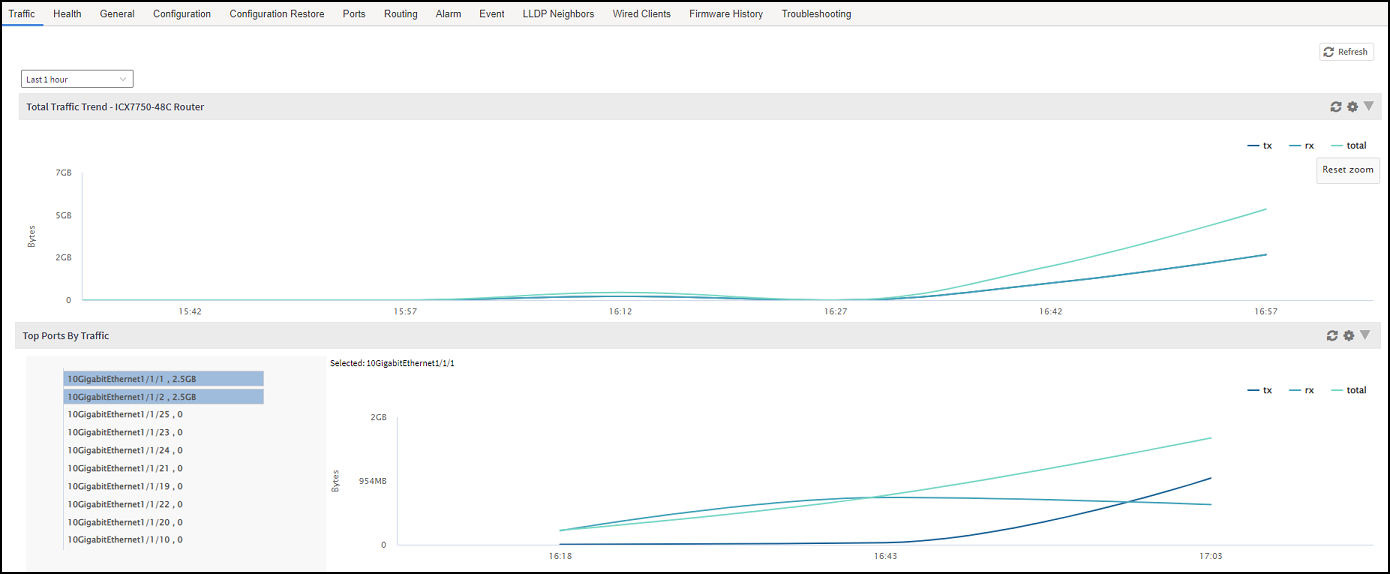Toggle tx series in Top Ports legend
This screenshot has width=1390, height=574.
tap(1260, 390)
